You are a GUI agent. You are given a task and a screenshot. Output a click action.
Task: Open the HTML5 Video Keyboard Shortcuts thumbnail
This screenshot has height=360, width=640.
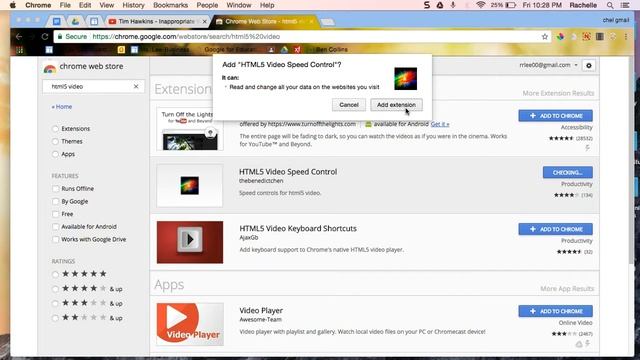point(190,242)
